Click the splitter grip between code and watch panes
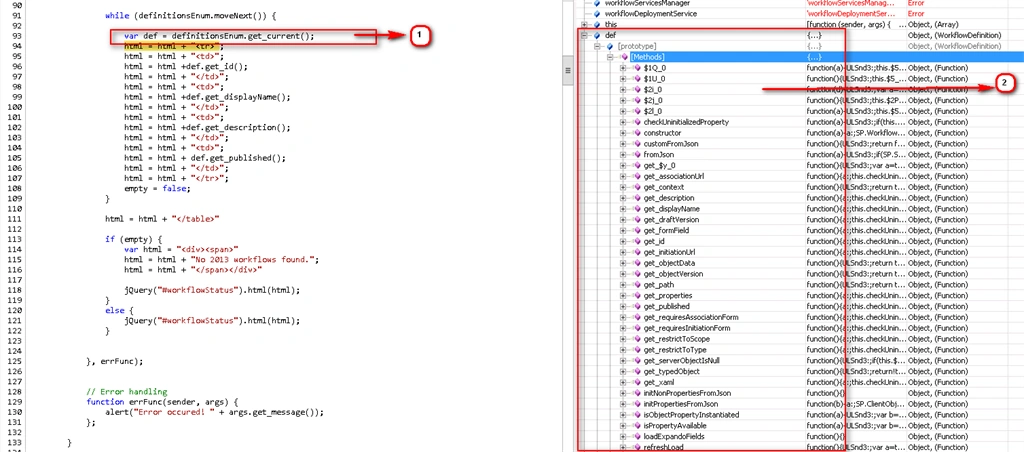 [568, 71]
